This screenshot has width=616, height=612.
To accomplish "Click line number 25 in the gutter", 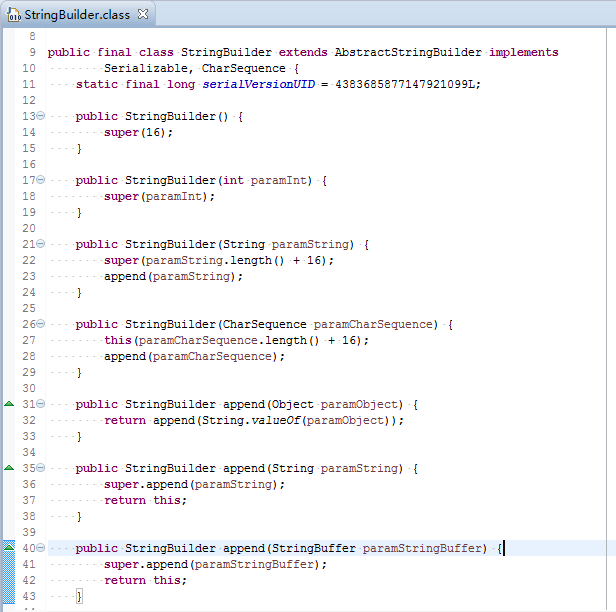I will 29,308.
